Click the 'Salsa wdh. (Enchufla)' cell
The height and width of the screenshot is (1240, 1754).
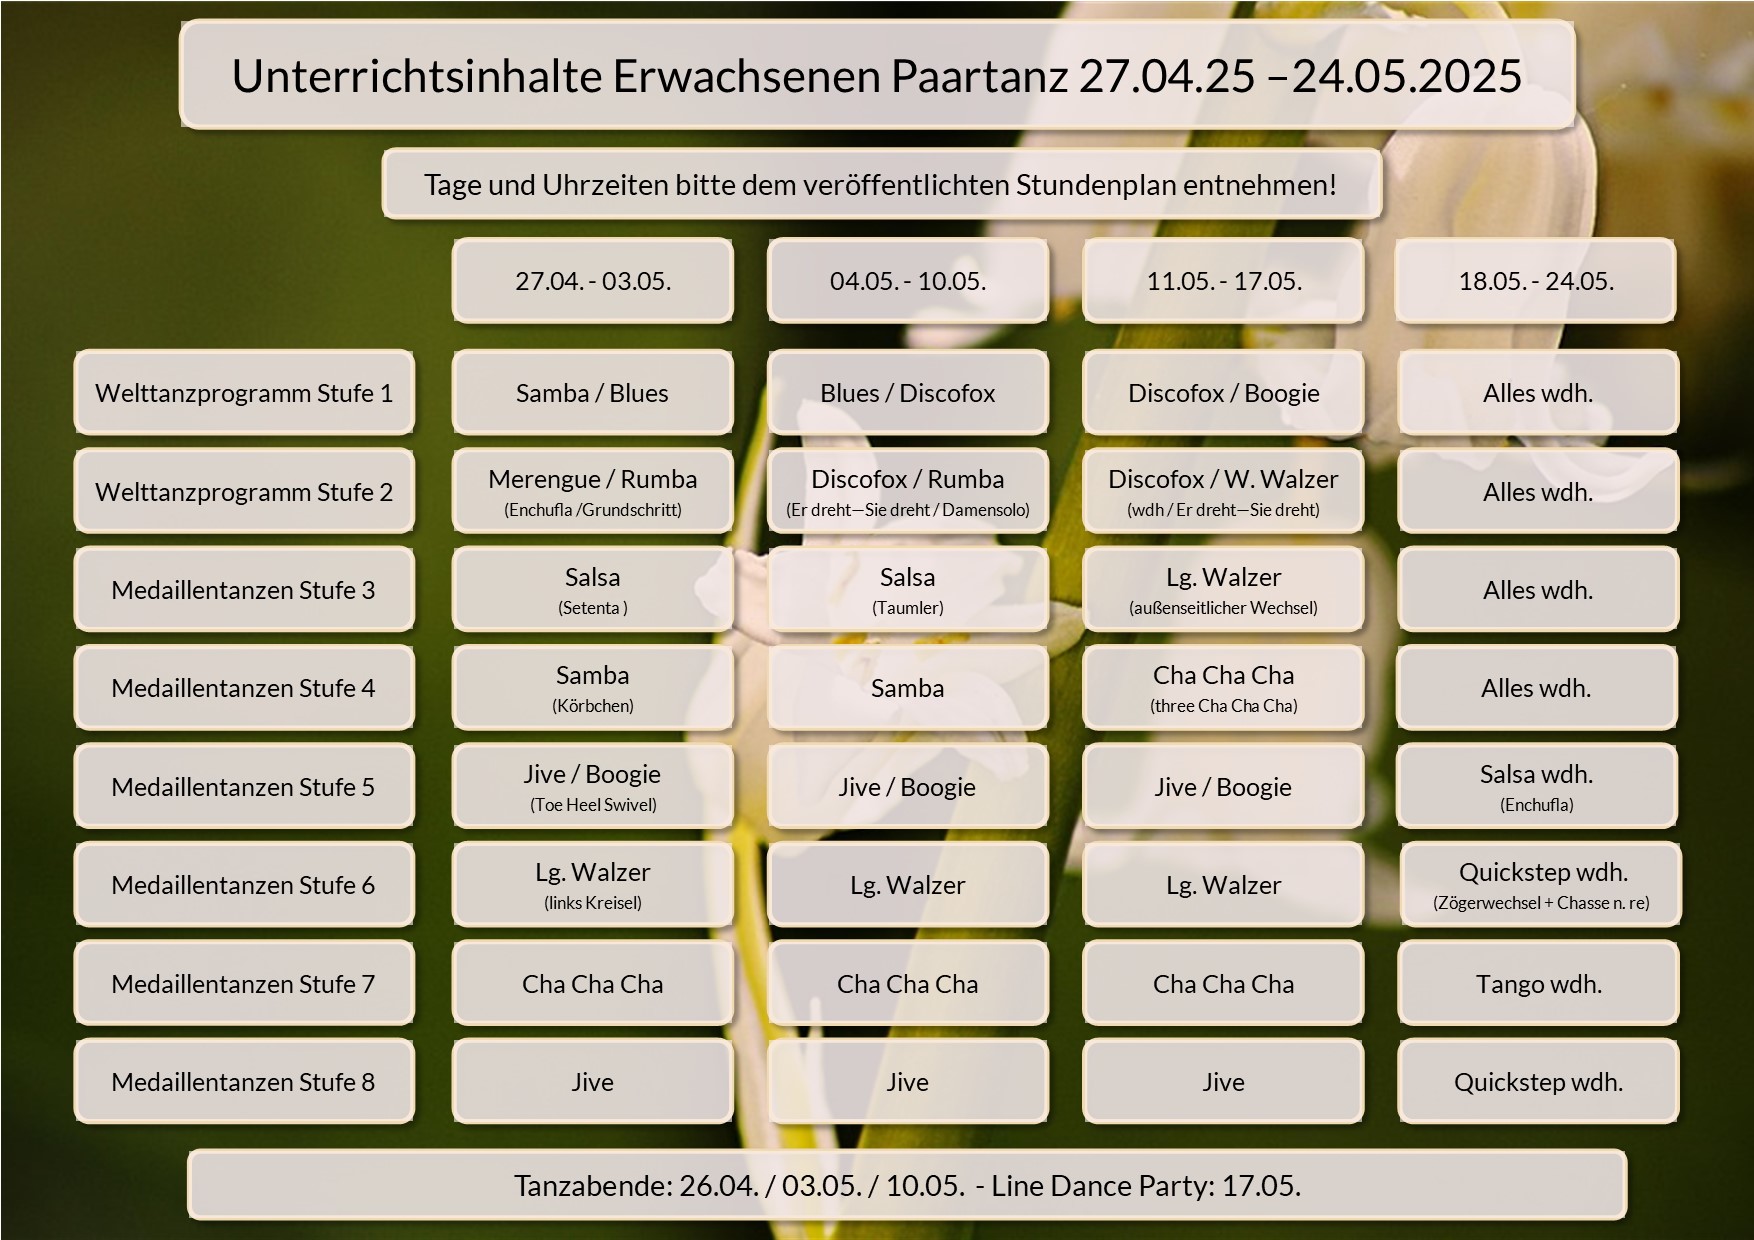(x=1537, y=786)
